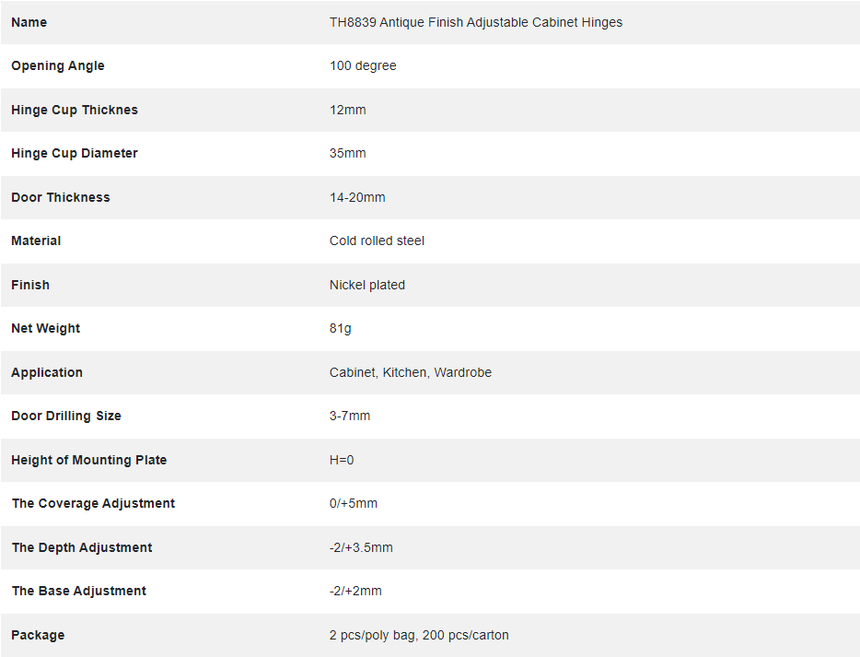
Task: Select the Cabinet, Kitchen, Wardrobe application text
Action: coord(410,372)
